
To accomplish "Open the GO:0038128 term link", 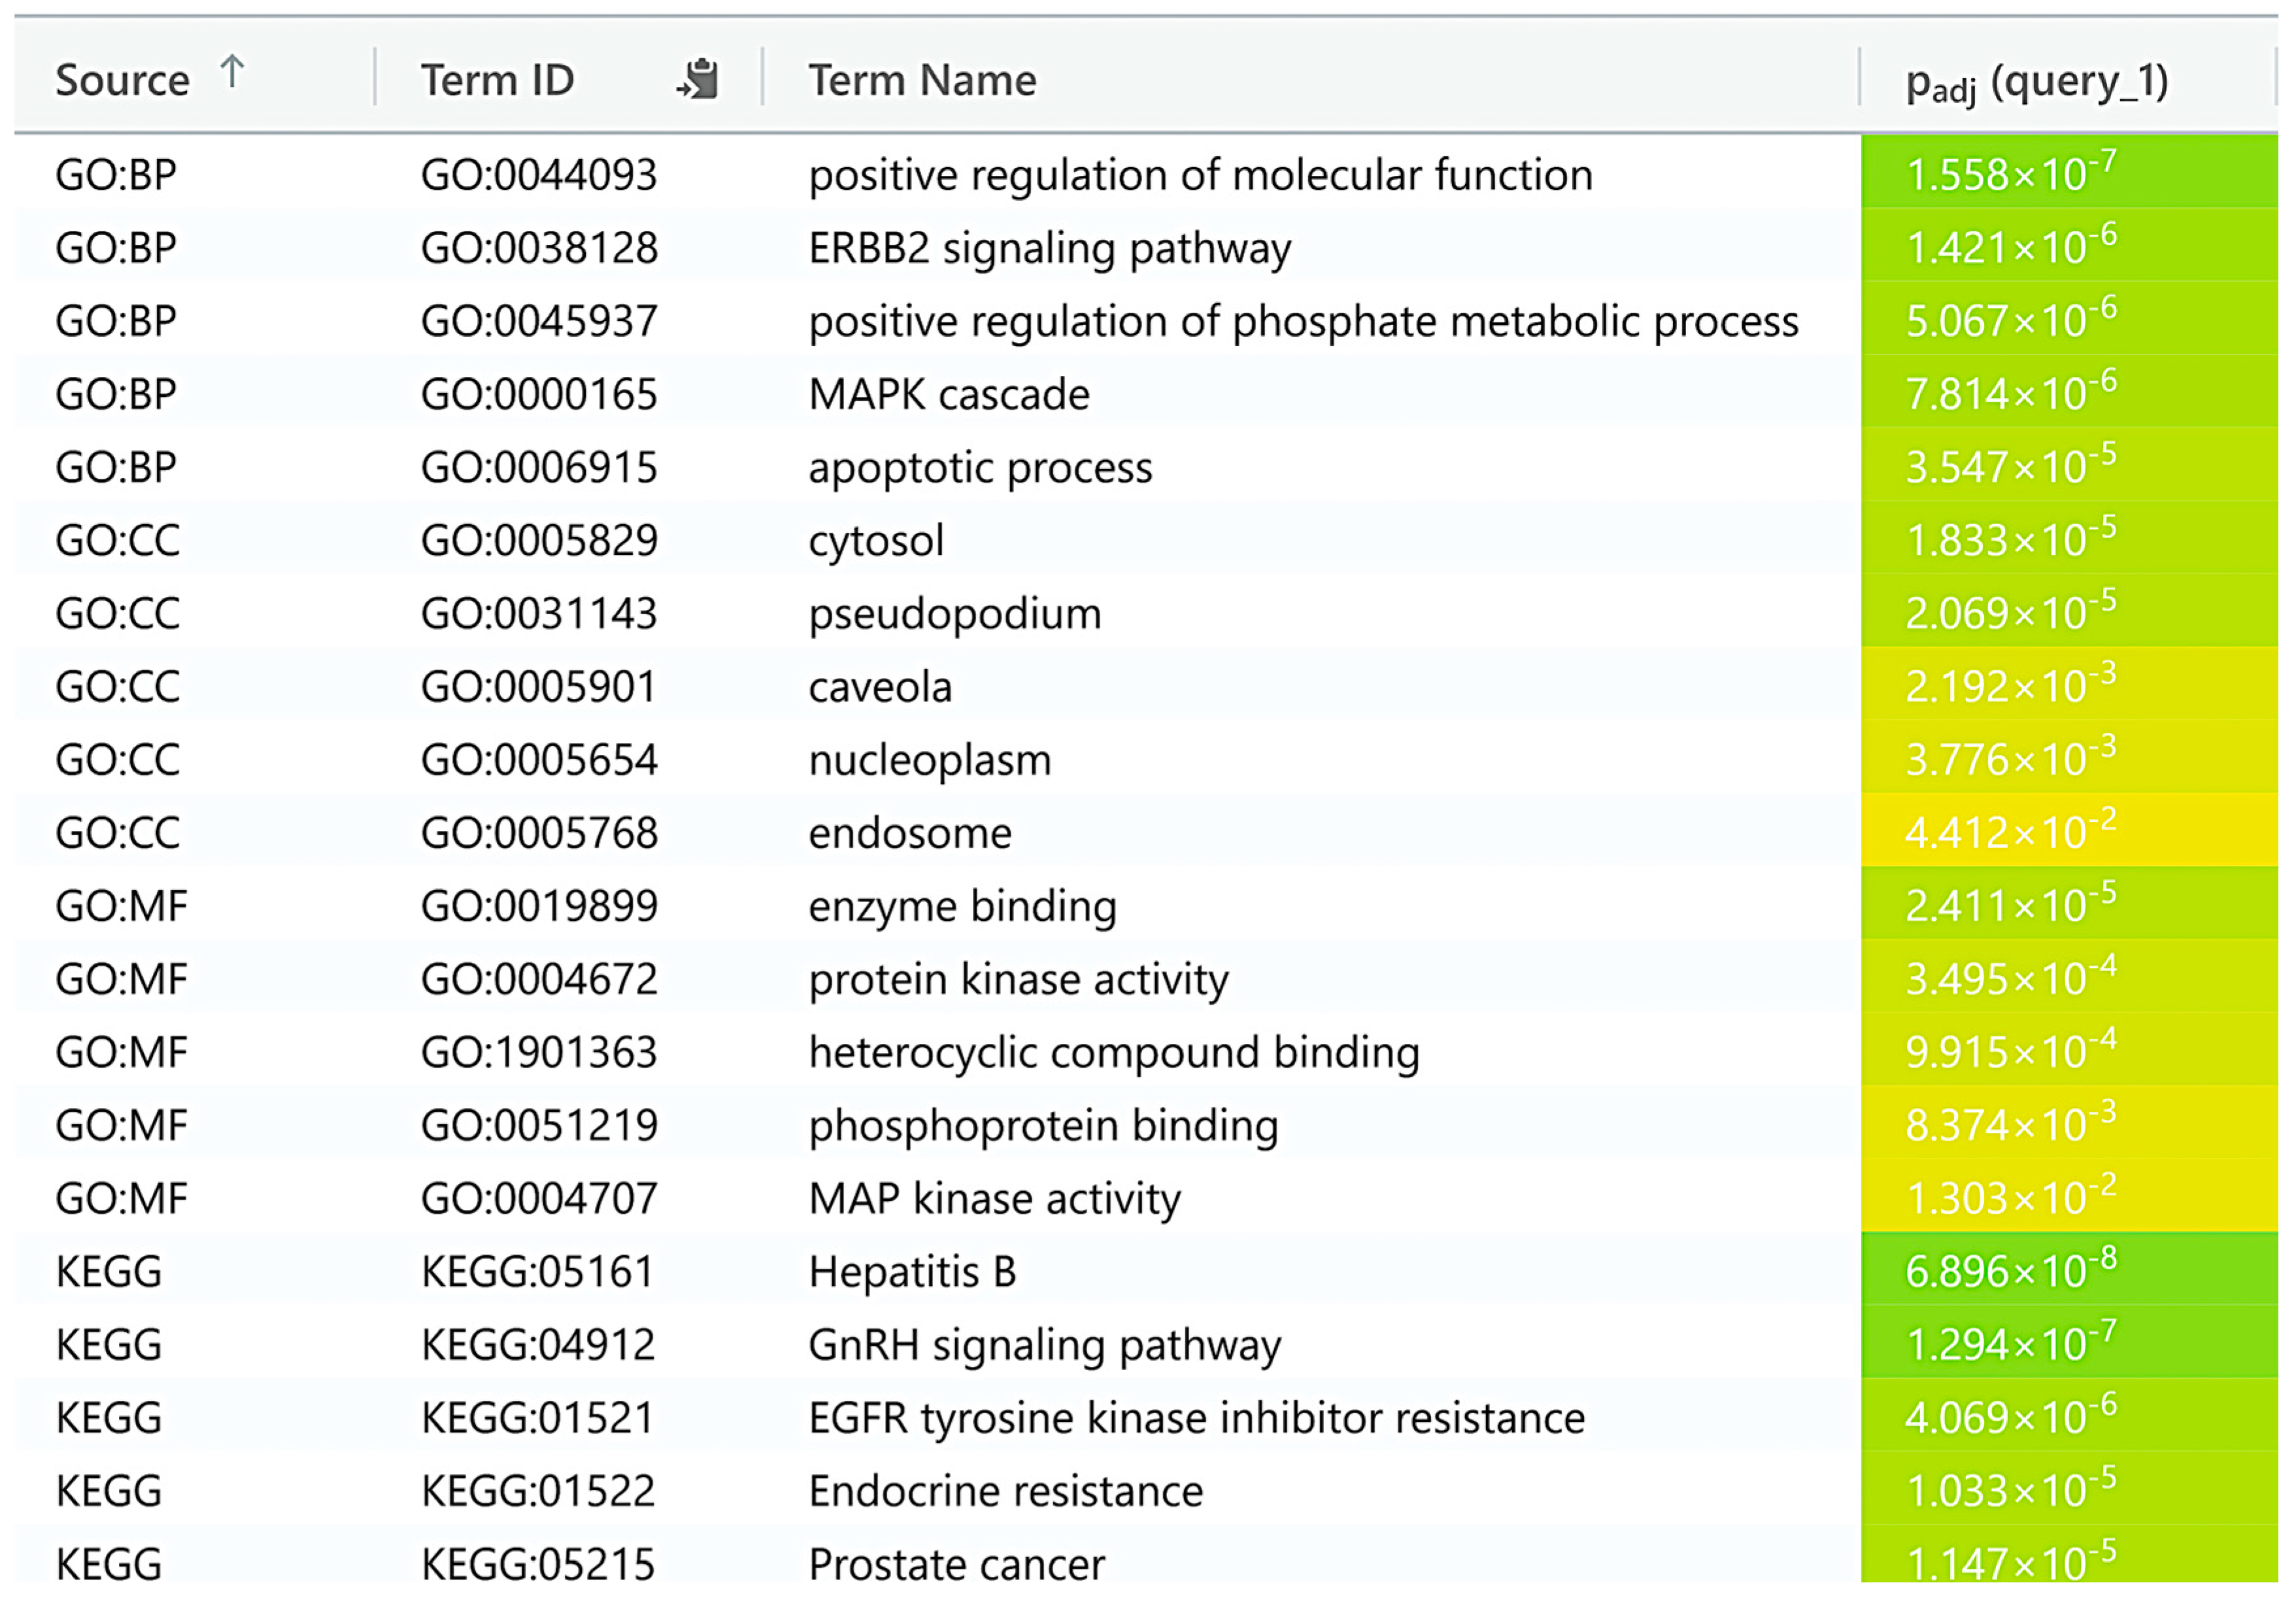I will (539, 248).
